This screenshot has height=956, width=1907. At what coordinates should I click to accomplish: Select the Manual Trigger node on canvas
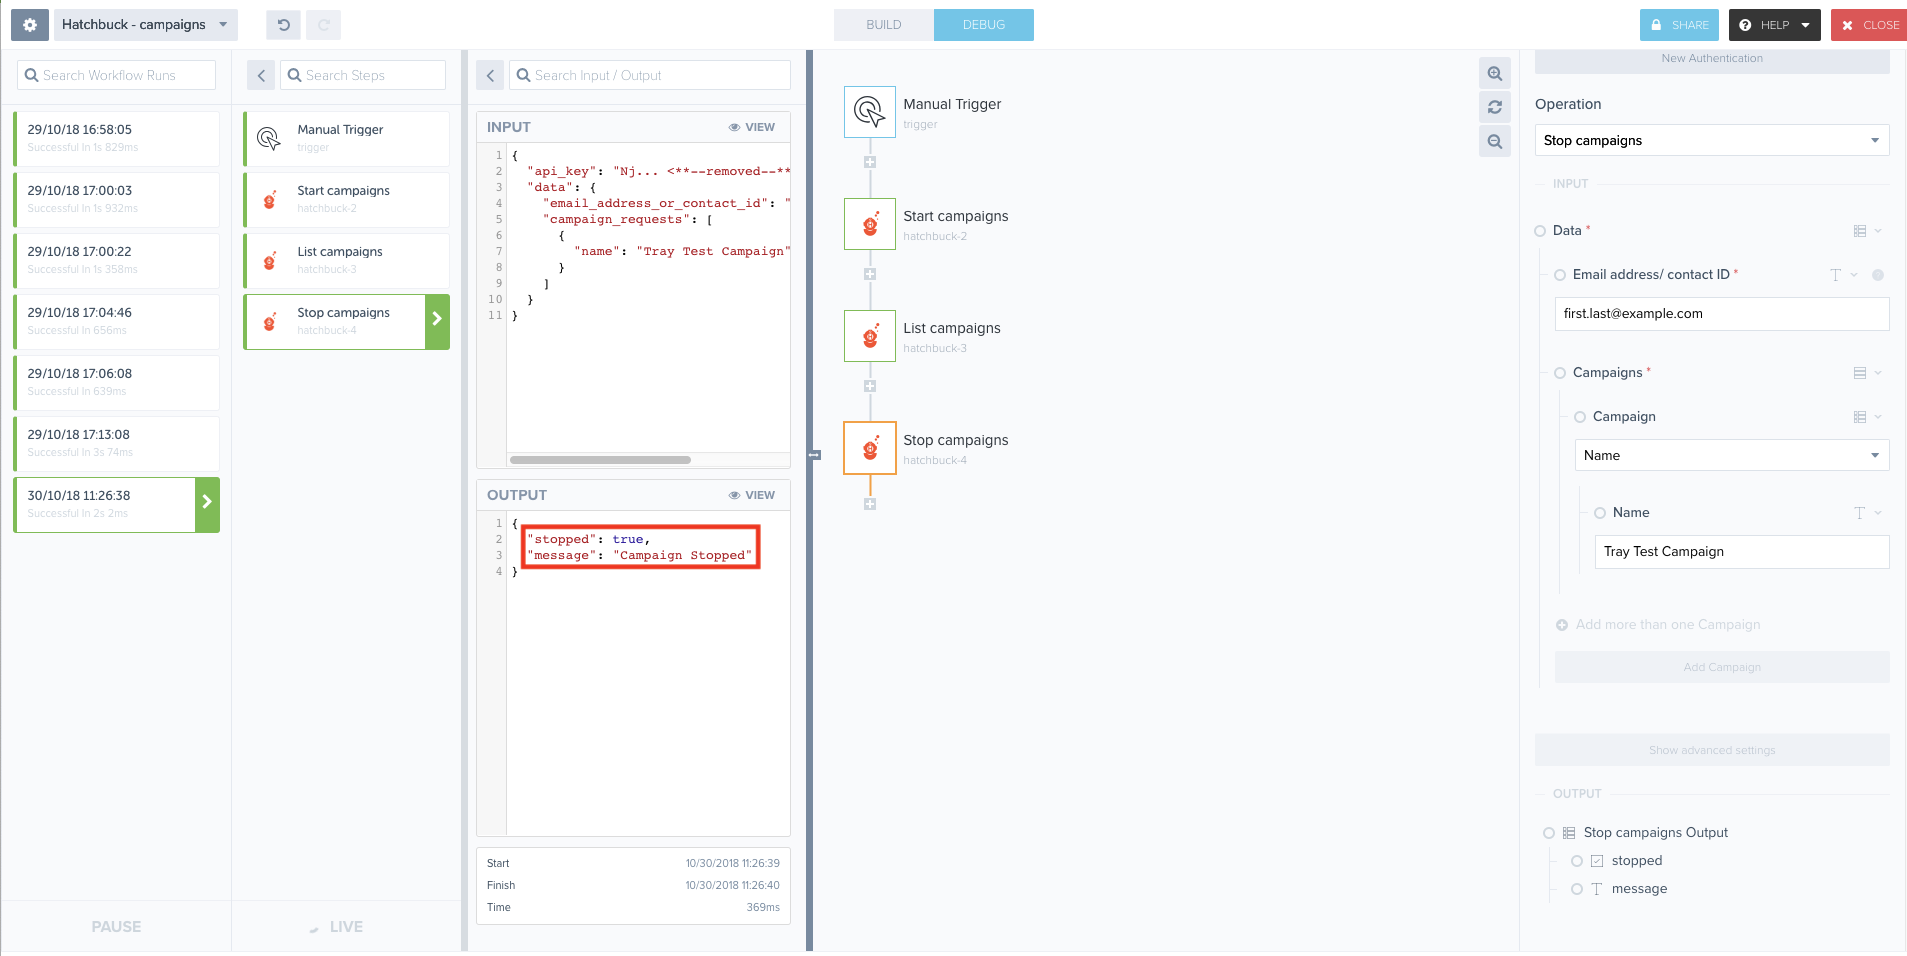870,112
